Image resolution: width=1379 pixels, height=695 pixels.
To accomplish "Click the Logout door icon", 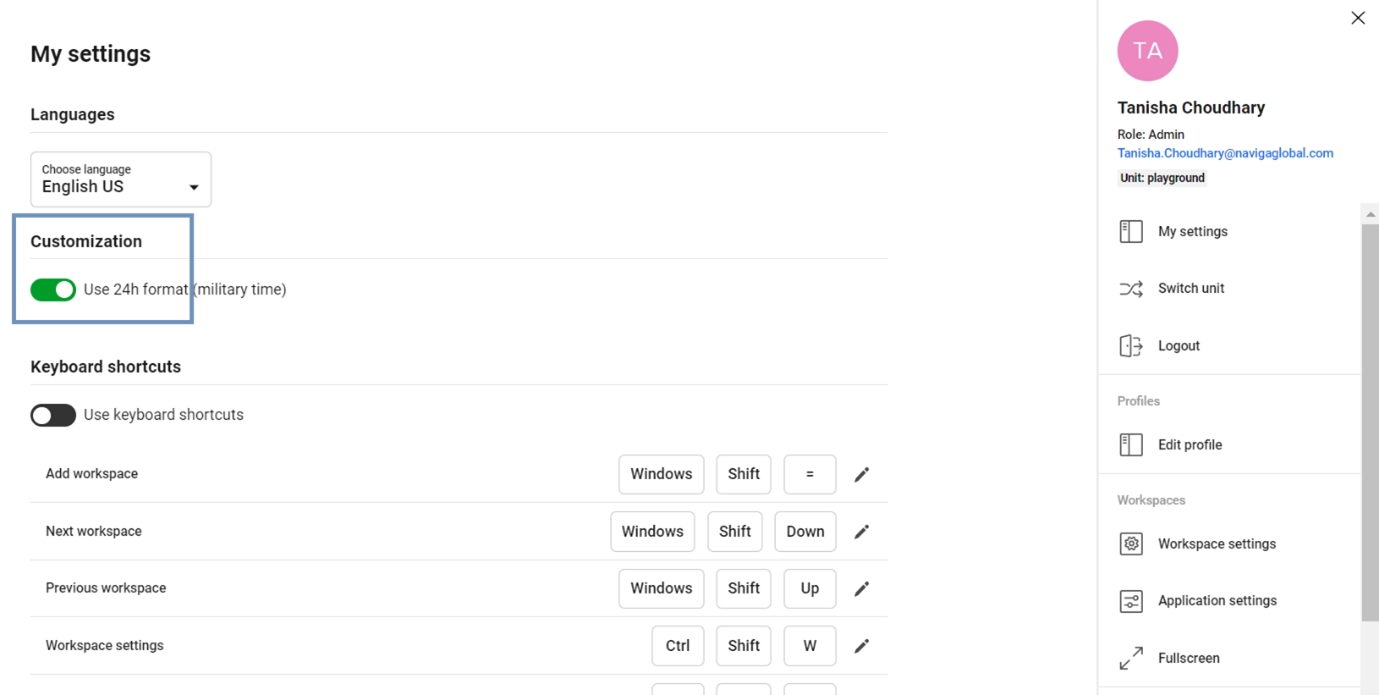I will [1131, 346].
